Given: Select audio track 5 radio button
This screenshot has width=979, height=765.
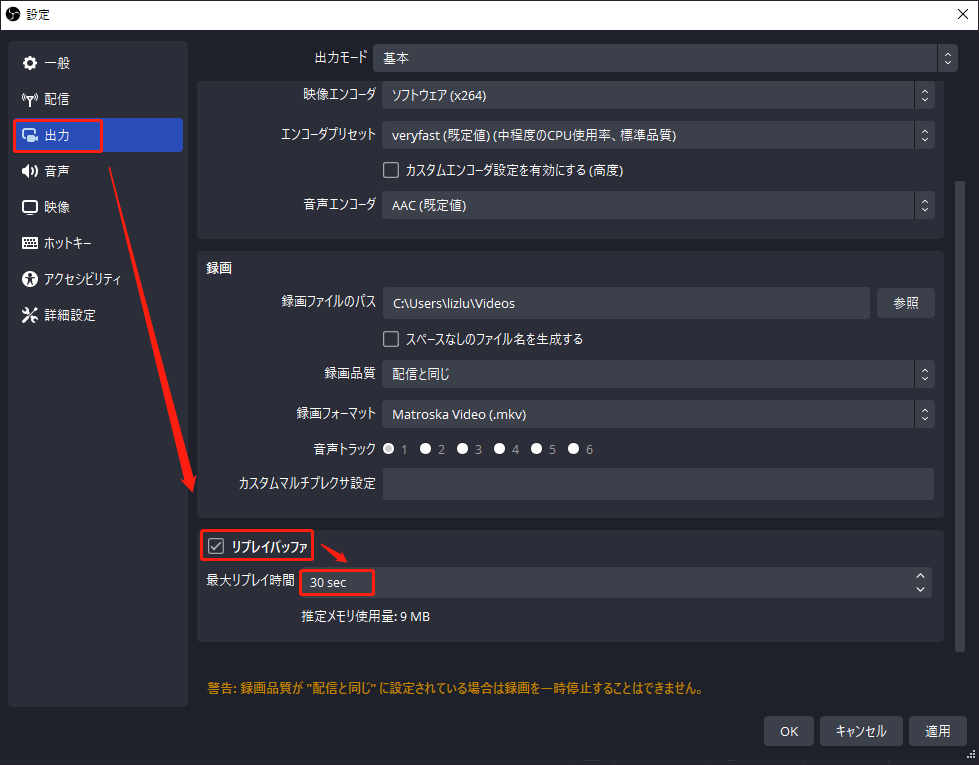Looking at the screenshot, I should click(x=536, y=449).
